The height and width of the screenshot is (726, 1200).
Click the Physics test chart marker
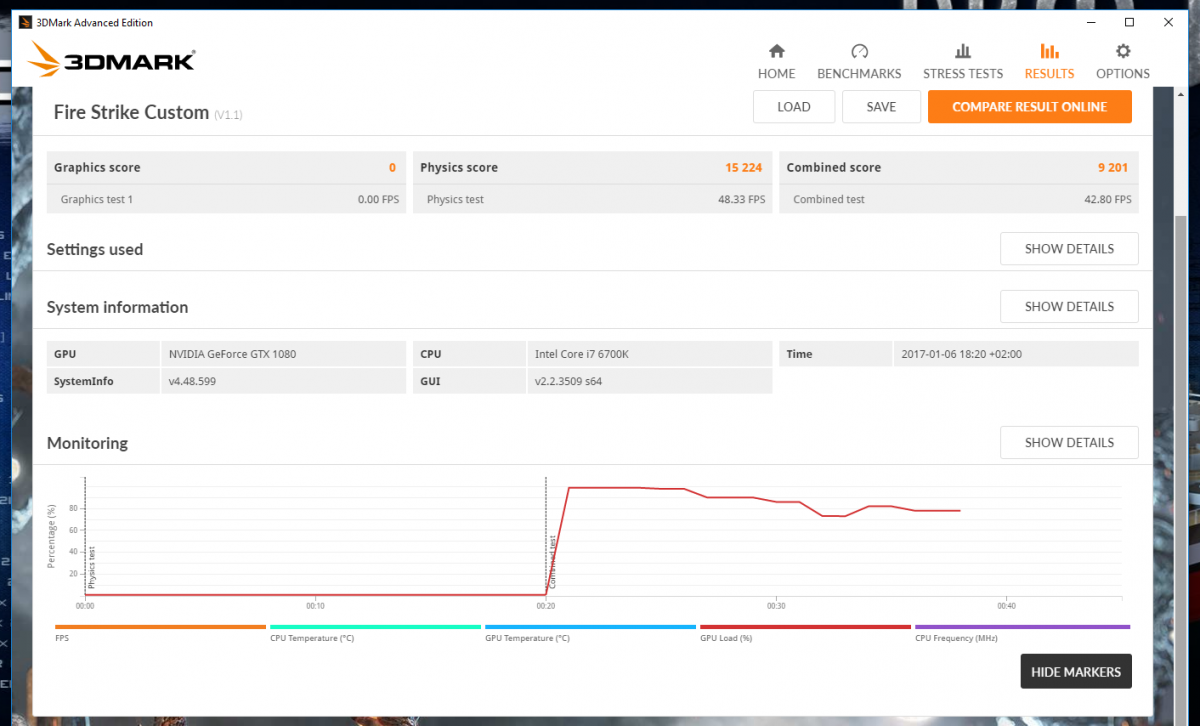click(91, 567)
